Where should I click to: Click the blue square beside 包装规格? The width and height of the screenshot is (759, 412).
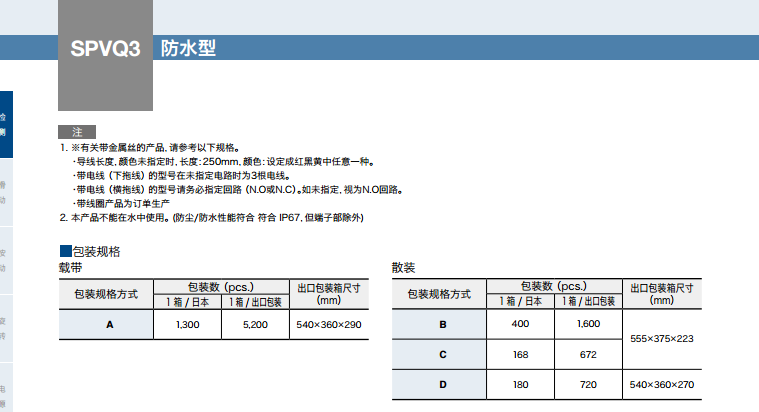[x=66, y=251]
